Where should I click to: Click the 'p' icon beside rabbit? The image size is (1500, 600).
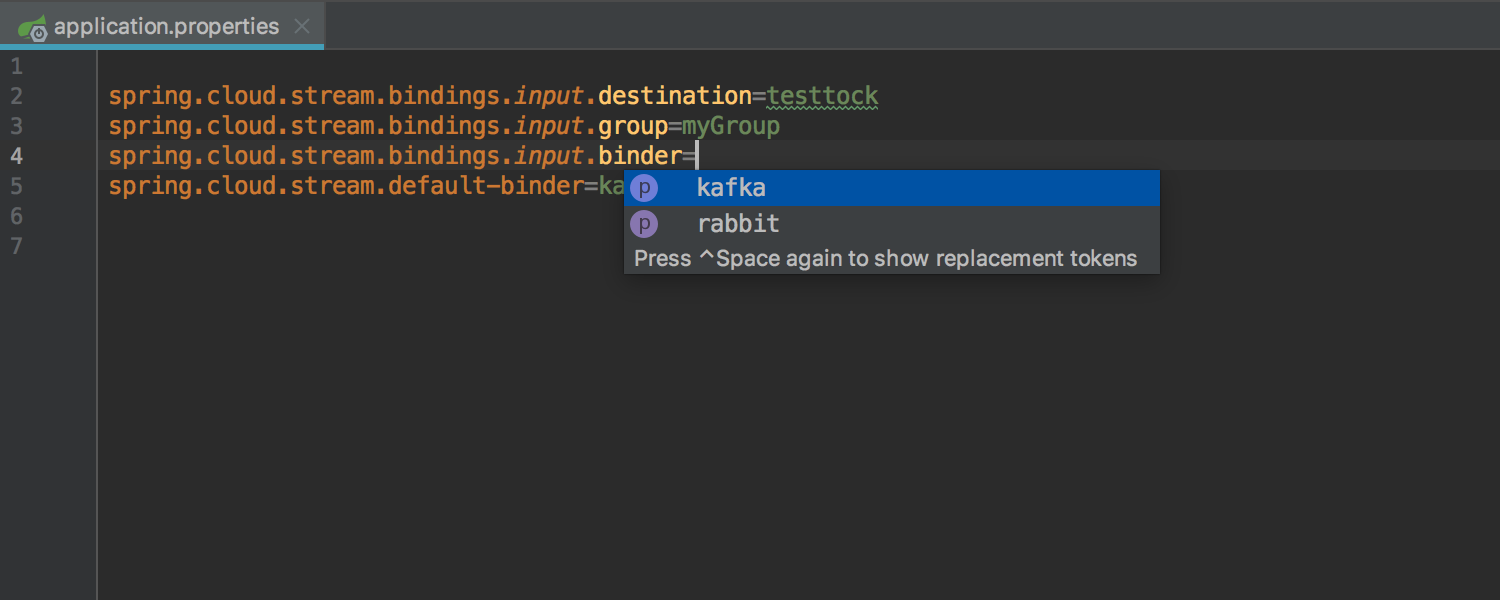[645, 223]
